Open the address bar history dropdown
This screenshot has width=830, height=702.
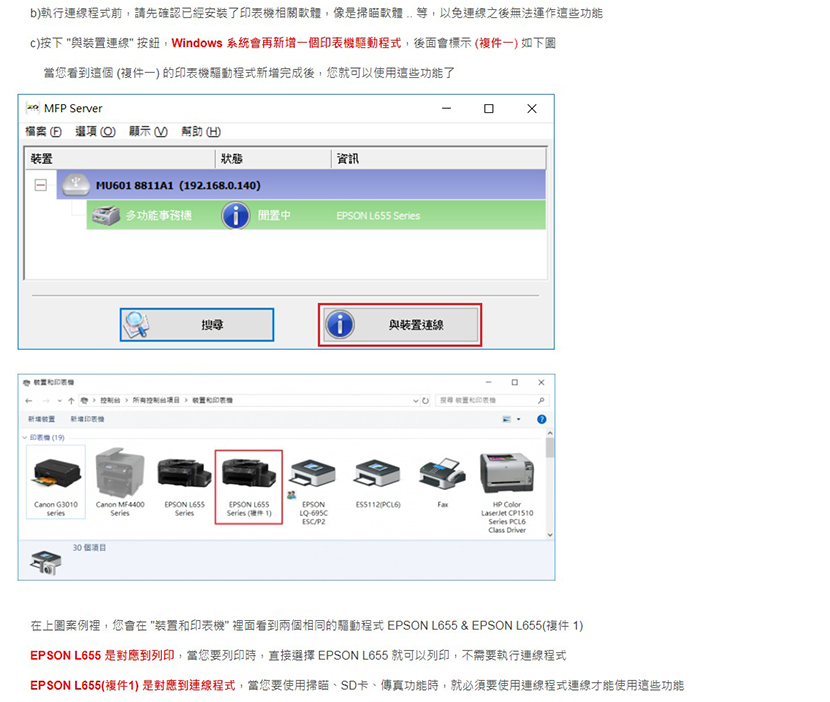[416, 401]
